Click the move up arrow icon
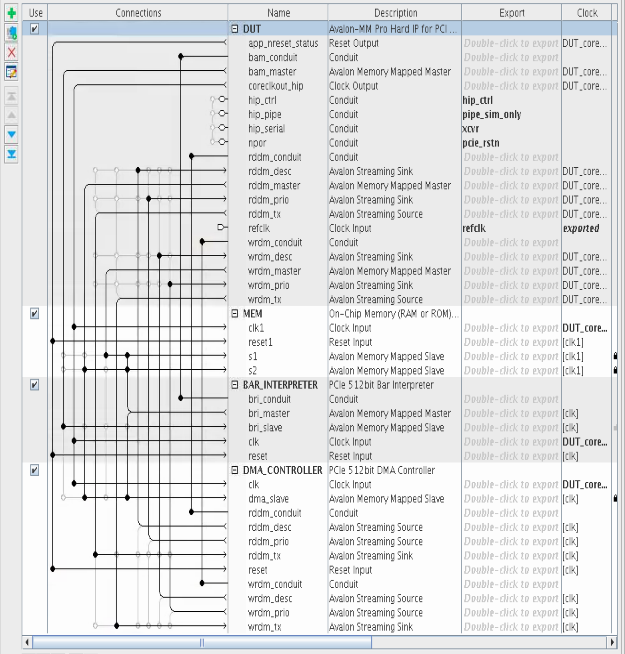The height and width of the screenshot is (654, 625). coord(11,115)
